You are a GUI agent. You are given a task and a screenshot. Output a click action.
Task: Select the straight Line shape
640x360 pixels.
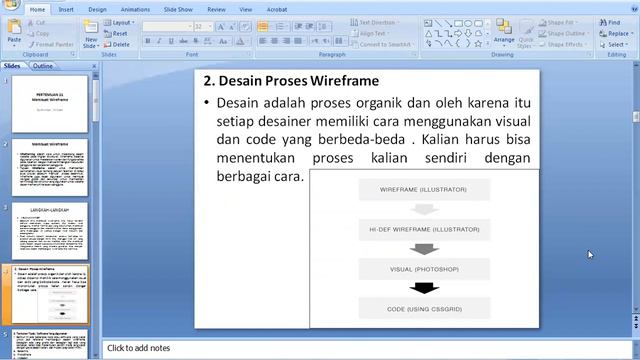coord(438,23)
